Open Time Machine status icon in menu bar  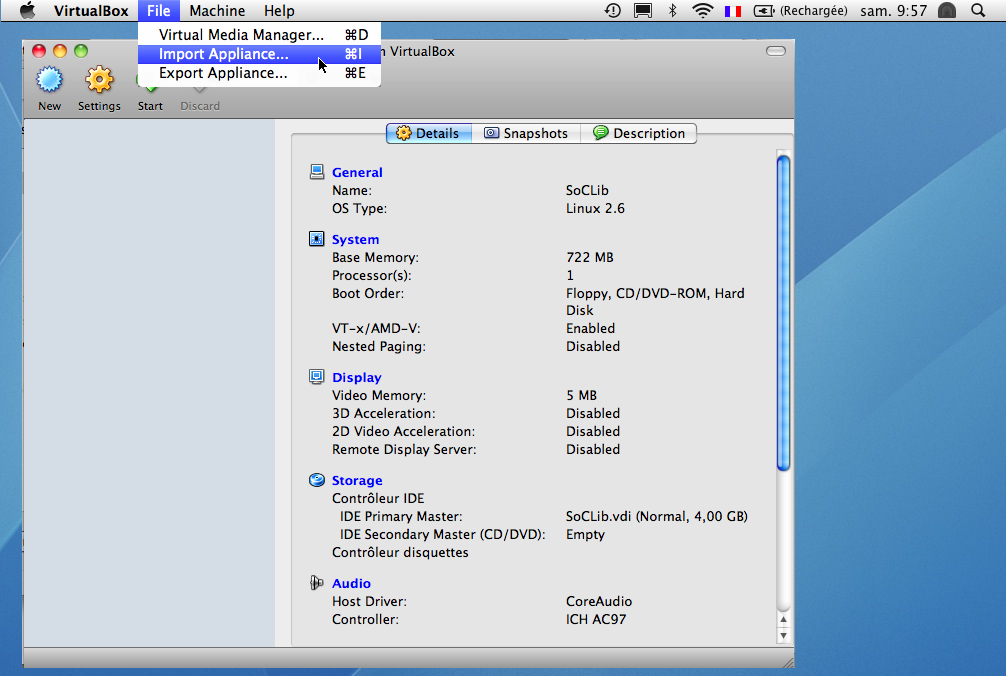click(x=613, y=10)
